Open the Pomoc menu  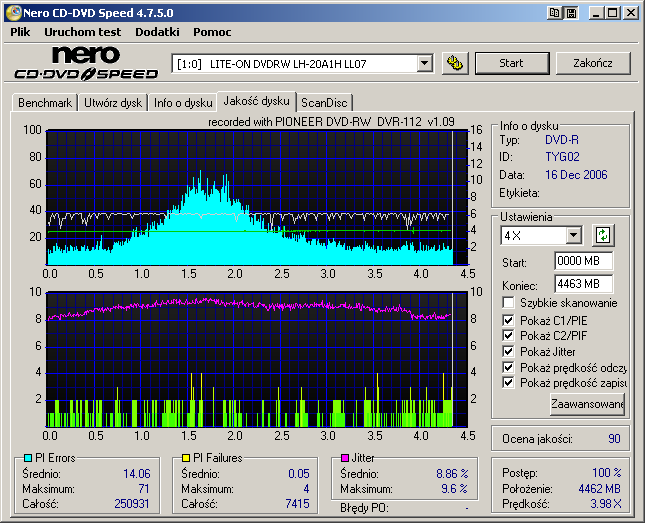tap(212, 32)
